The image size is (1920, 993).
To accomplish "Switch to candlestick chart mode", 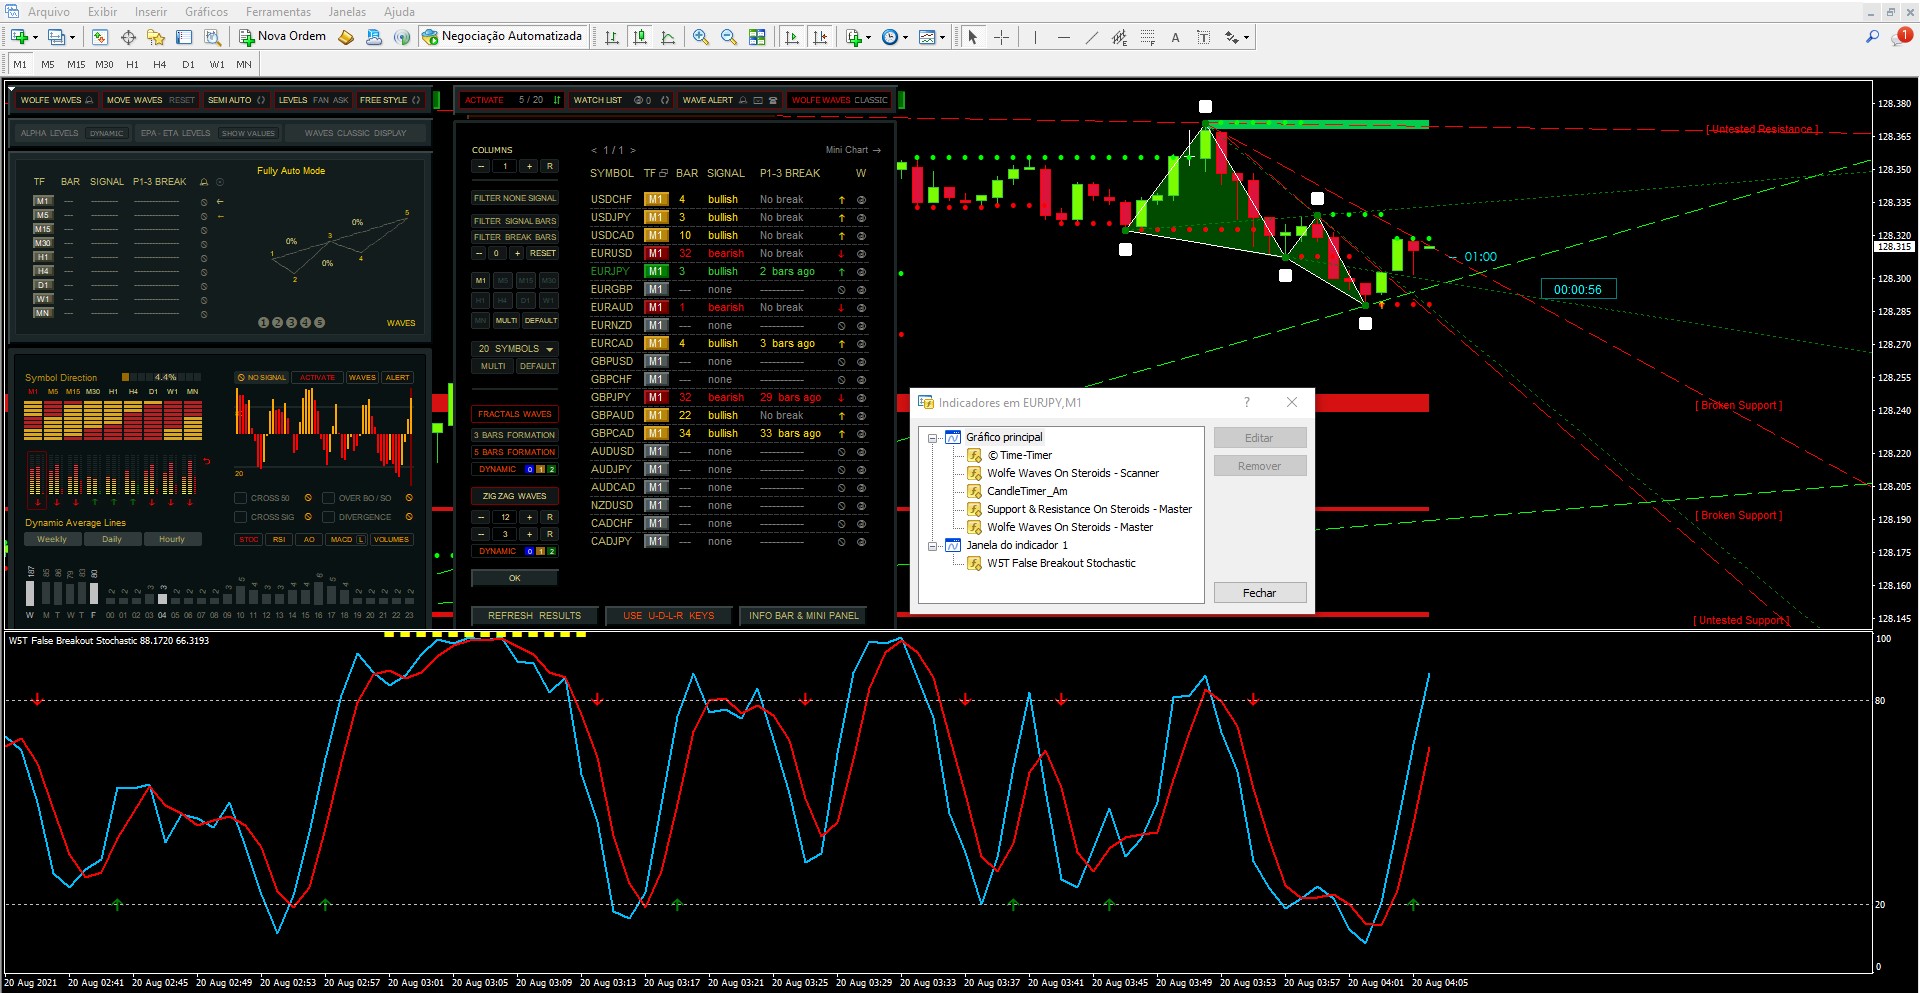I will [x=640, y=37].
